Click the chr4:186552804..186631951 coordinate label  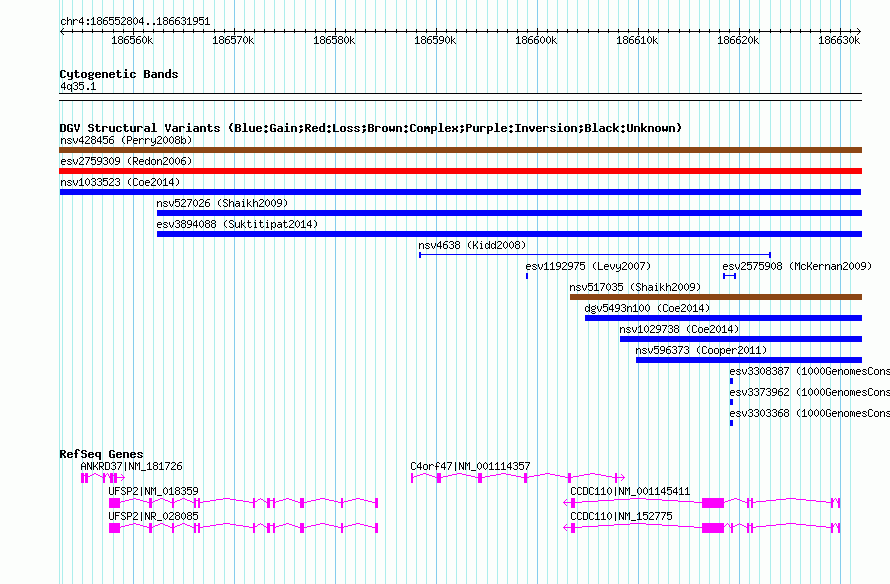(135, 21)
